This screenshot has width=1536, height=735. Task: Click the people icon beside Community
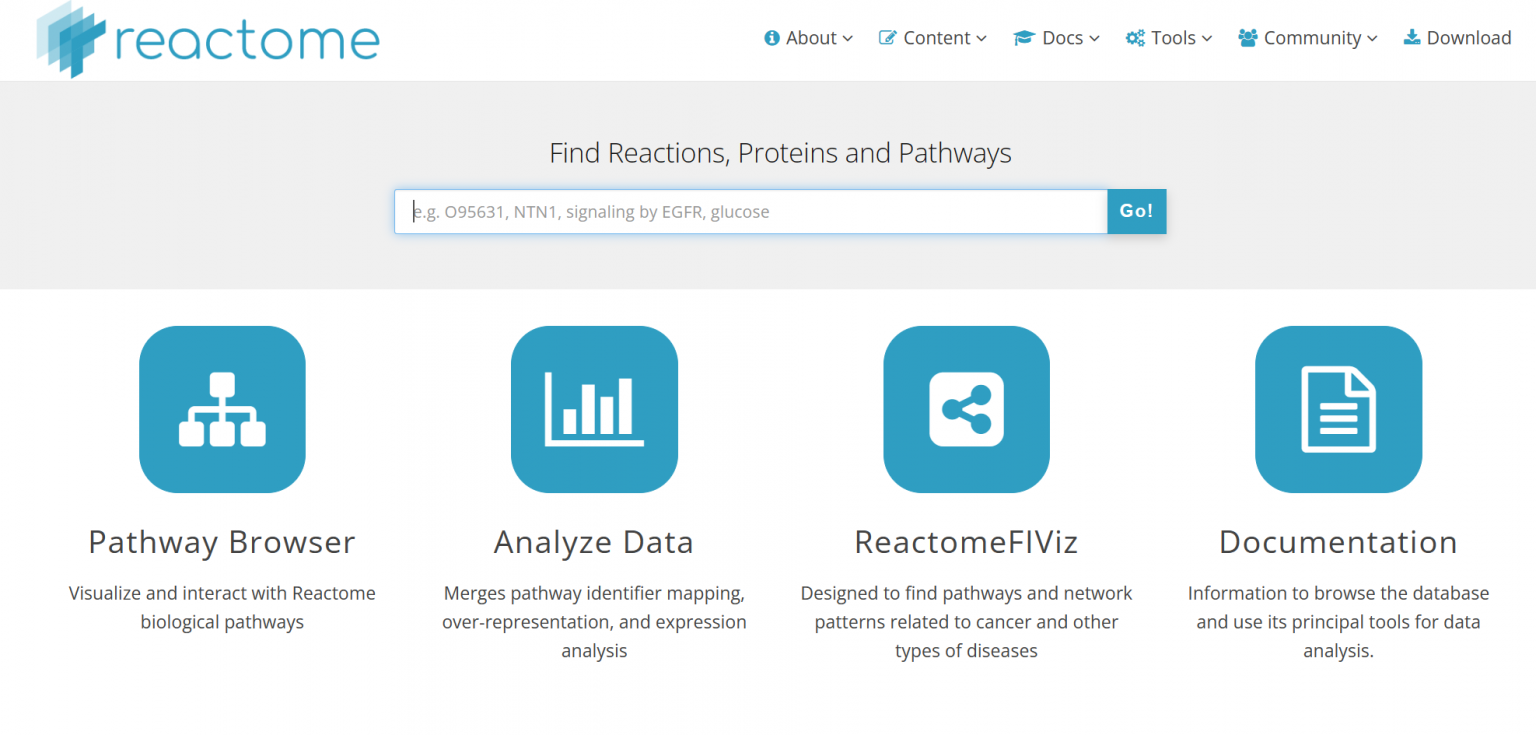point(1247,38)
